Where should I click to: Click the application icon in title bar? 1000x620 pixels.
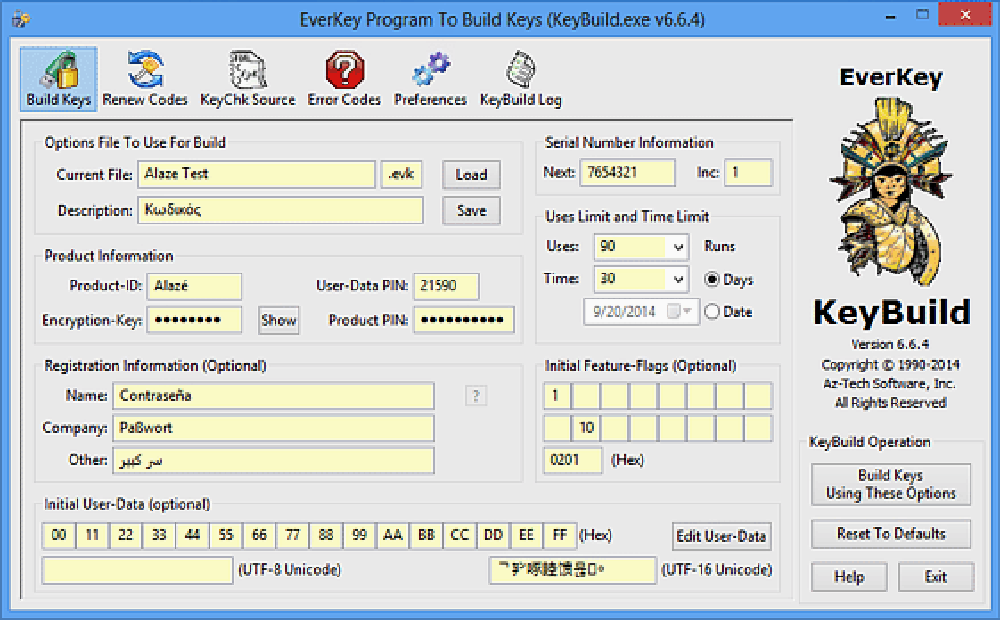pos(21,19)
